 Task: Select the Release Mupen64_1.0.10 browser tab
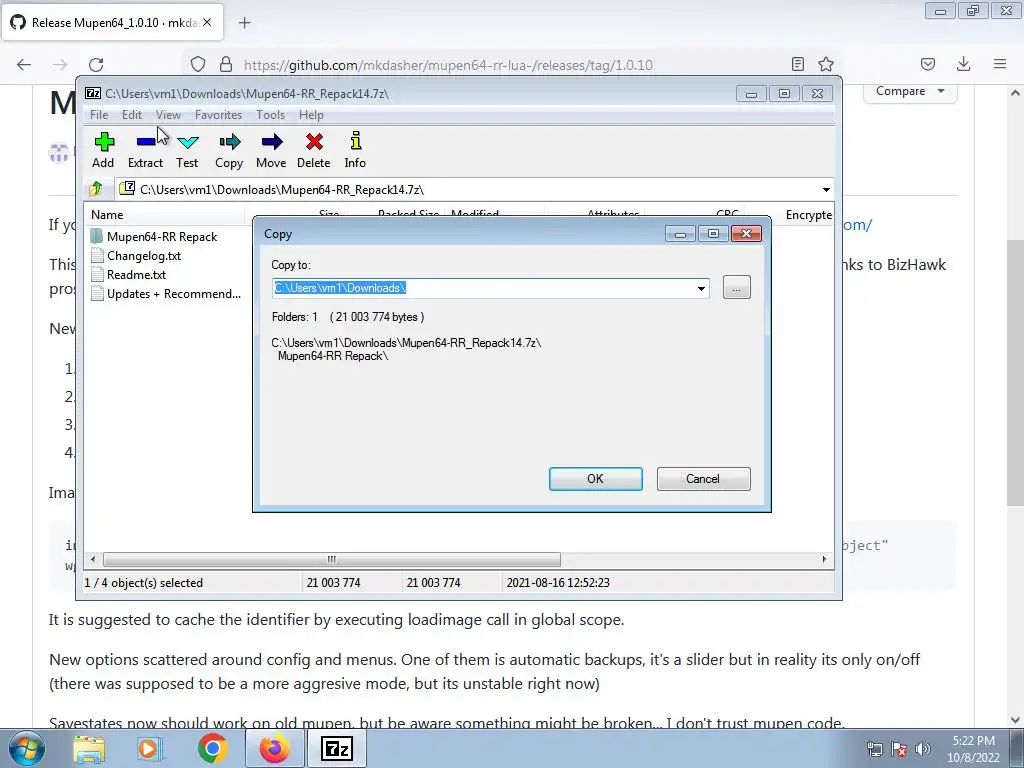113,23
